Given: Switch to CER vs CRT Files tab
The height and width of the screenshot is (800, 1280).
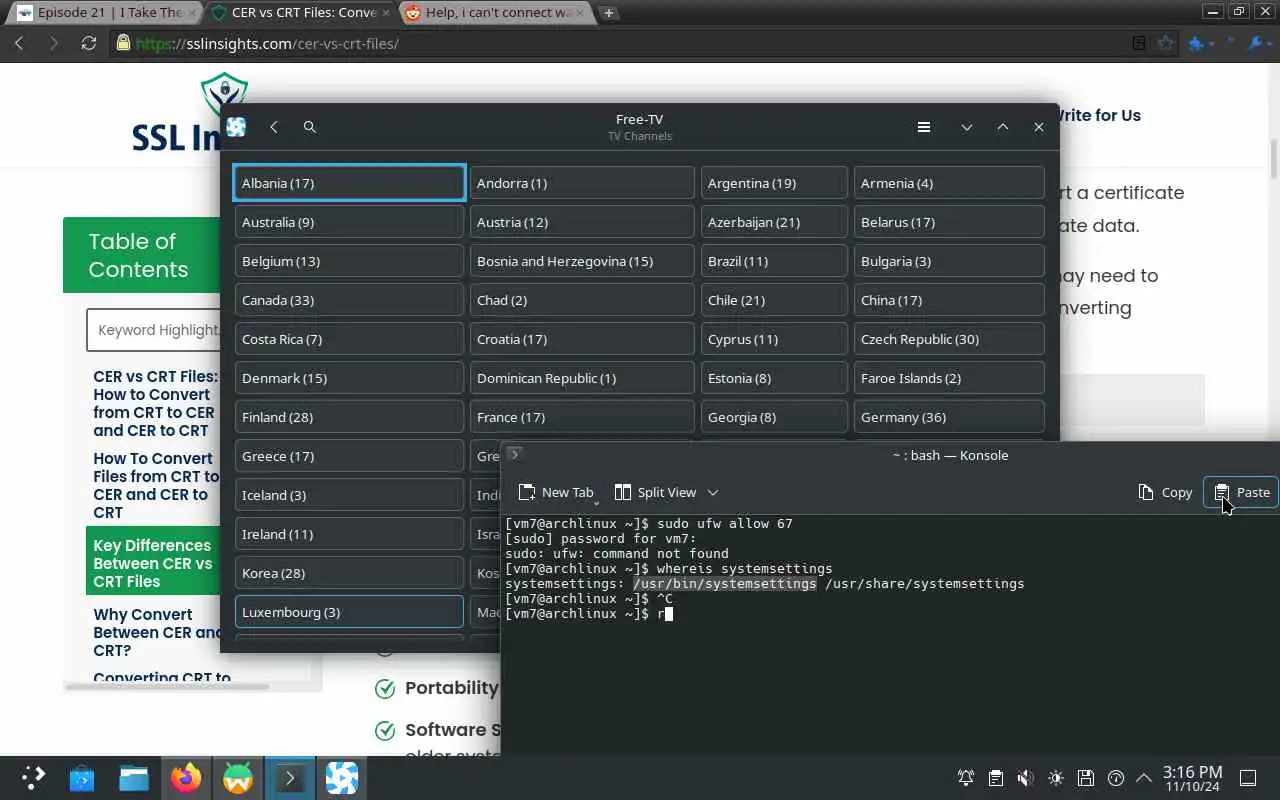Looking at the screenshot, I should tap(300, 13).
